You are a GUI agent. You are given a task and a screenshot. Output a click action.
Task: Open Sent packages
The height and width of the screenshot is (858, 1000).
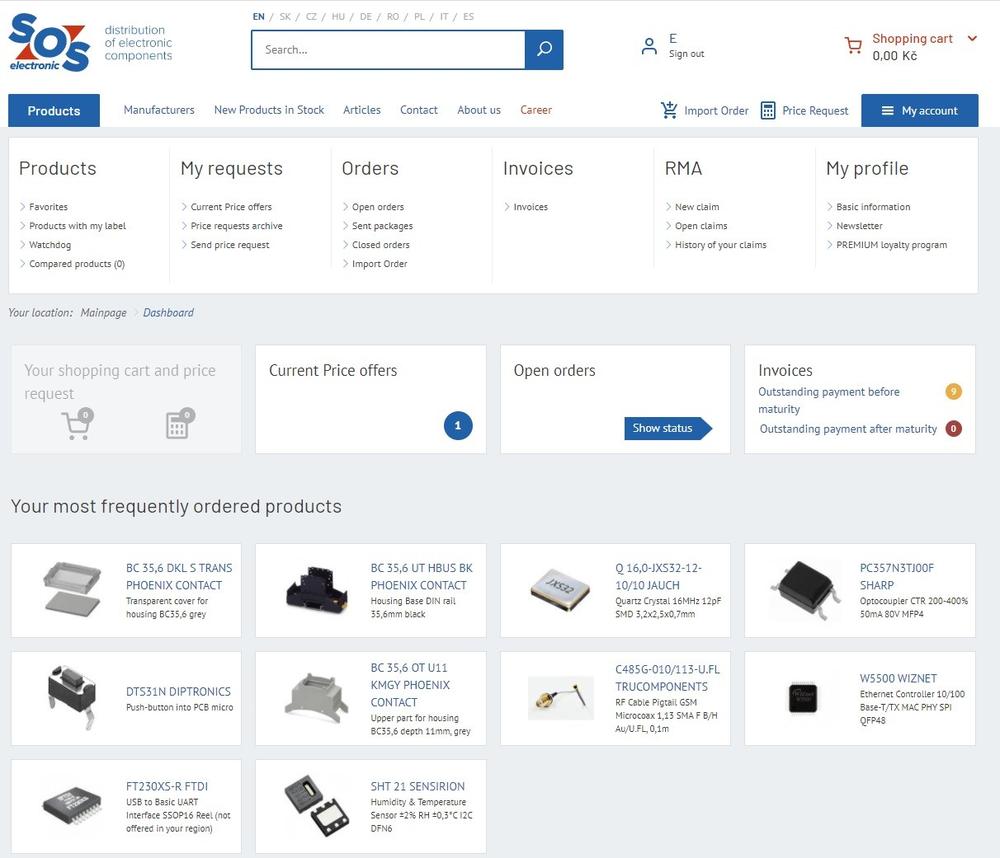click(382, 226)
